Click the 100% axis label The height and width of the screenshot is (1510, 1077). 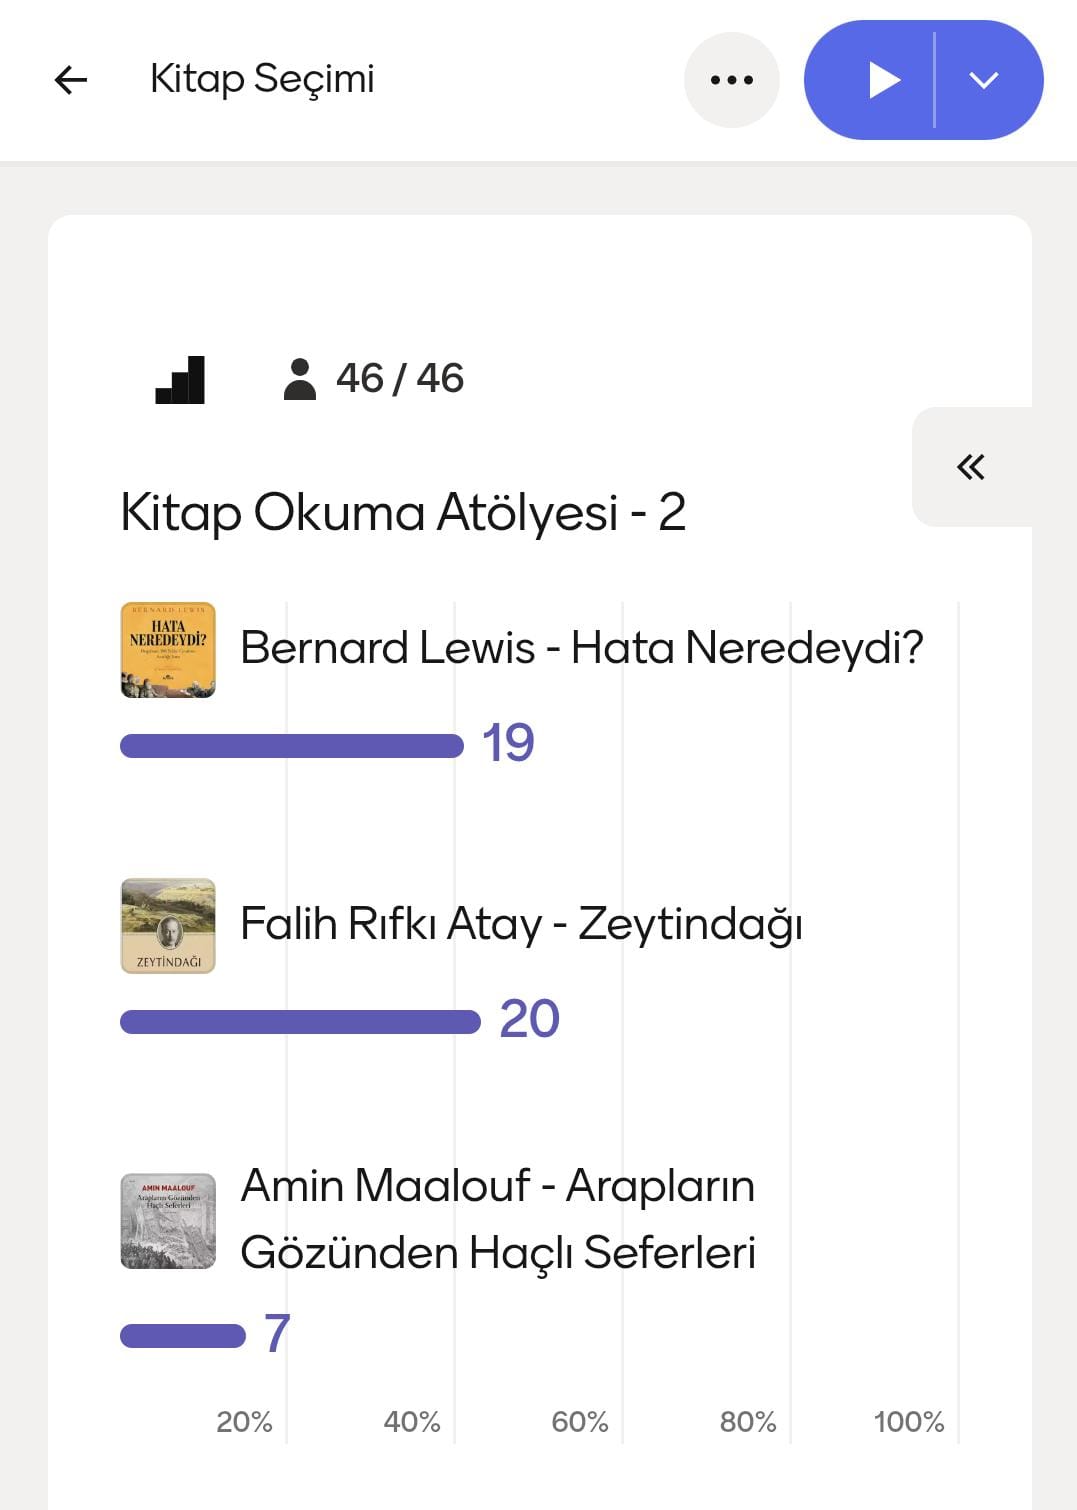pos(908,1422)
